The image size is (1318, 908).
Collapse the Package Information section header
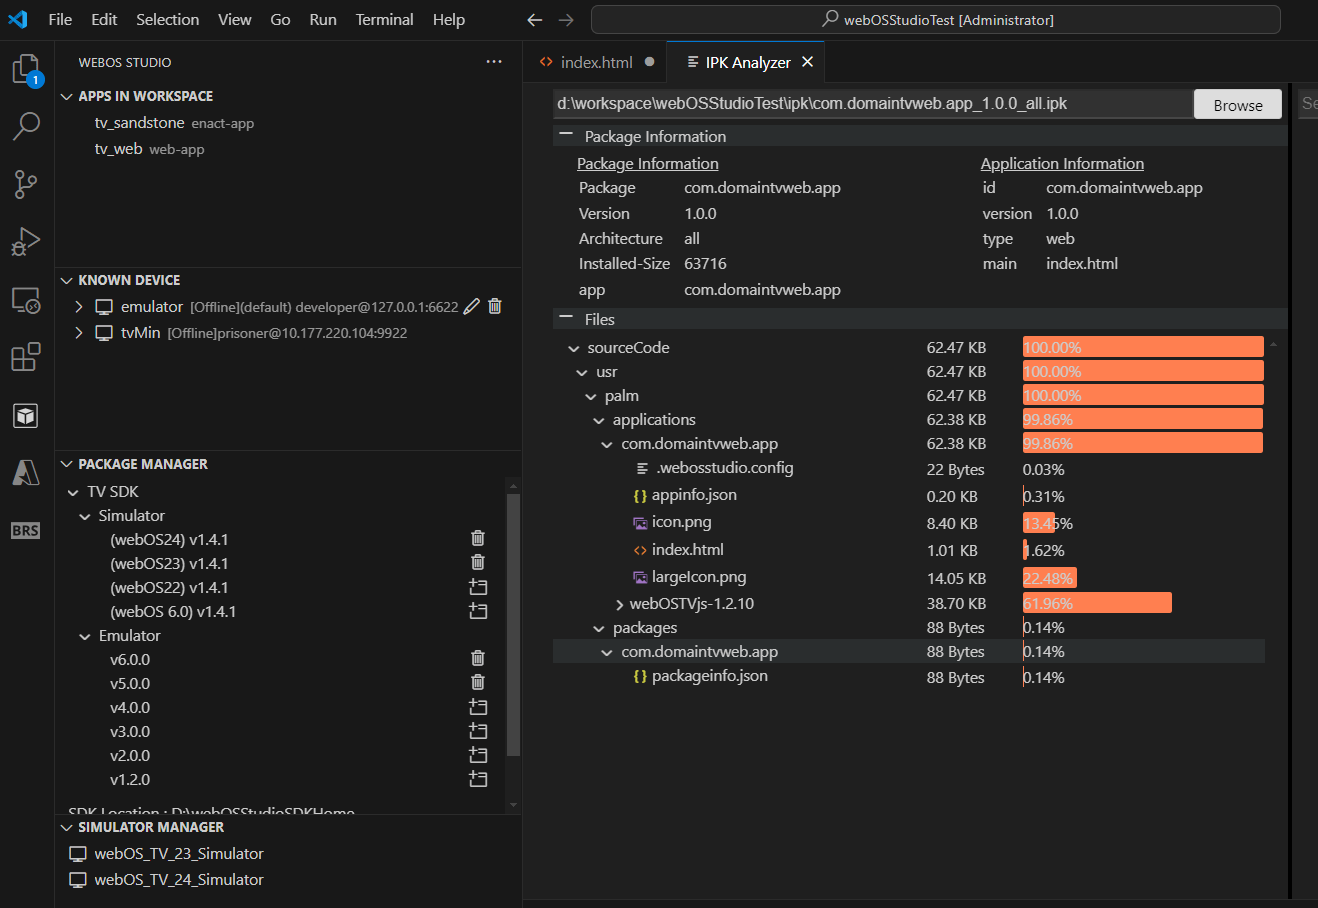click(x=919, y=136)
